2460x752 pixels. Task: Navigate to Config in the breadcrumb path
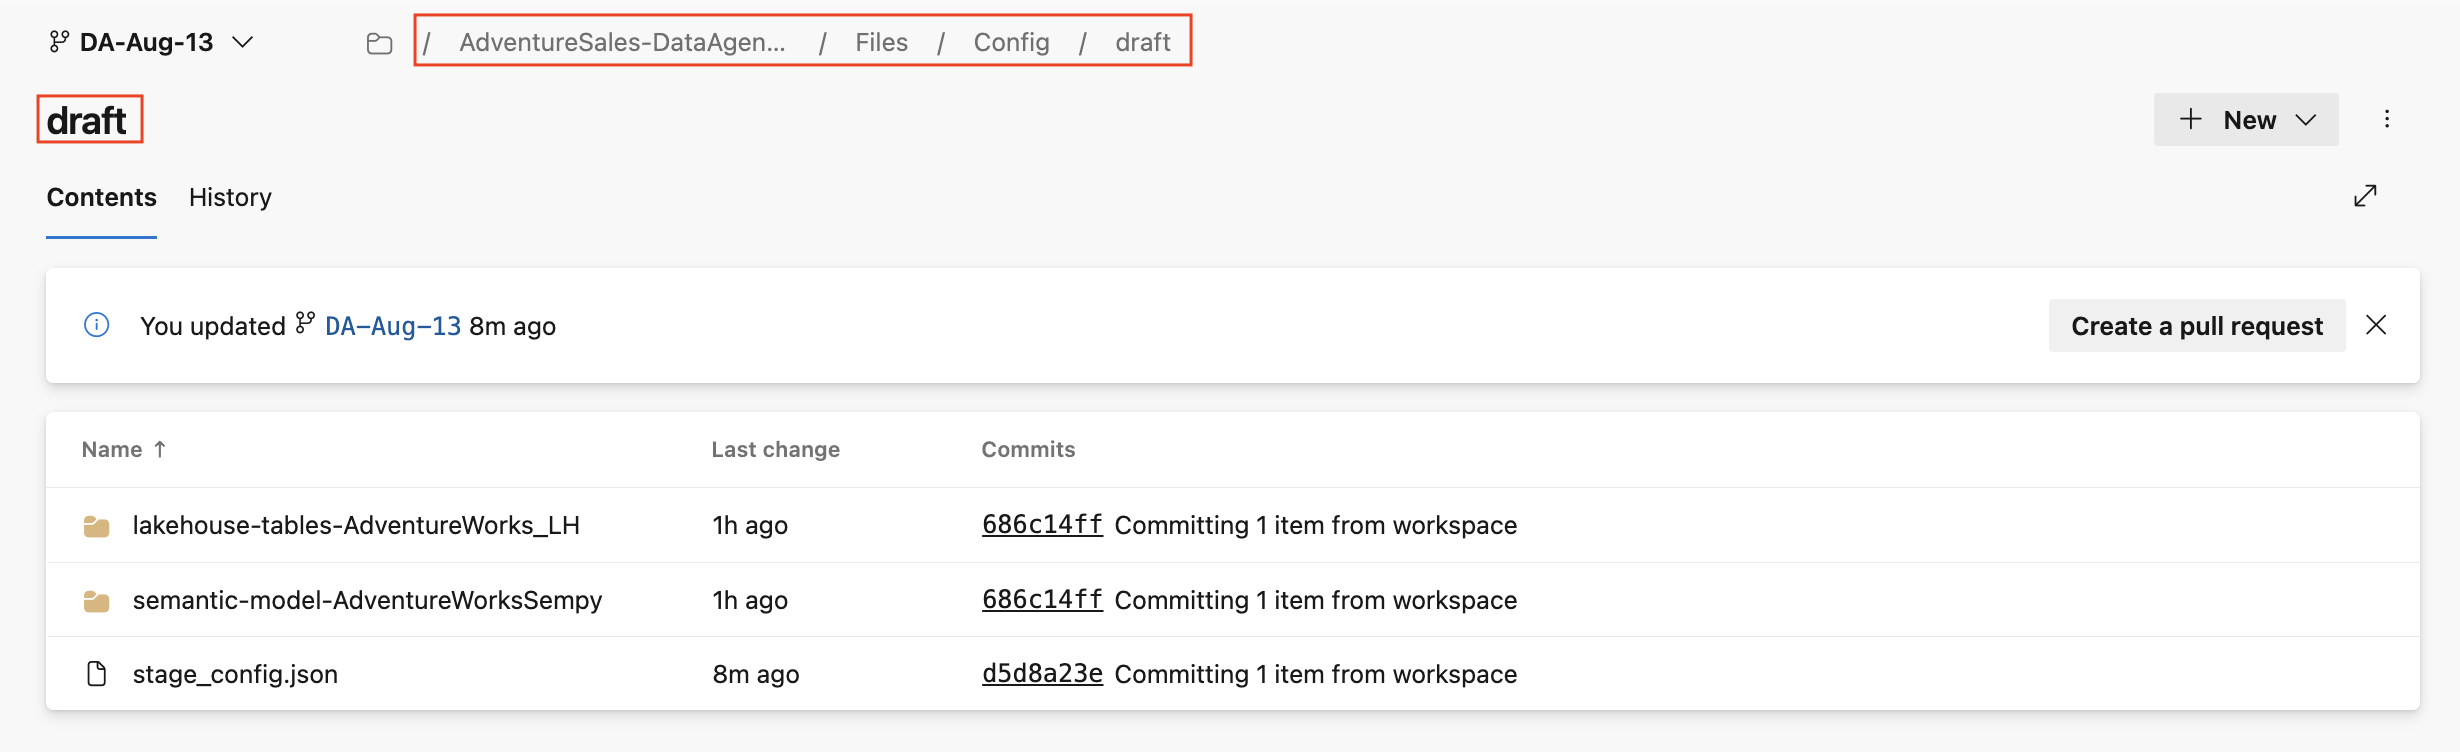tap(1011, 42)
